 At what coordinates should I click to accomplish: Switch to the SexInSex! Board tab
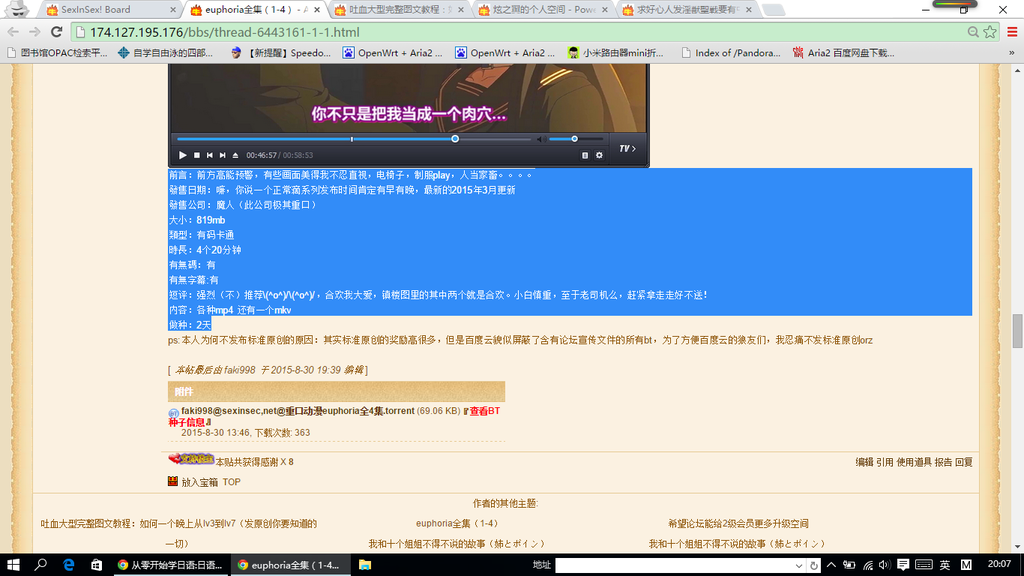tap(108, 10)
